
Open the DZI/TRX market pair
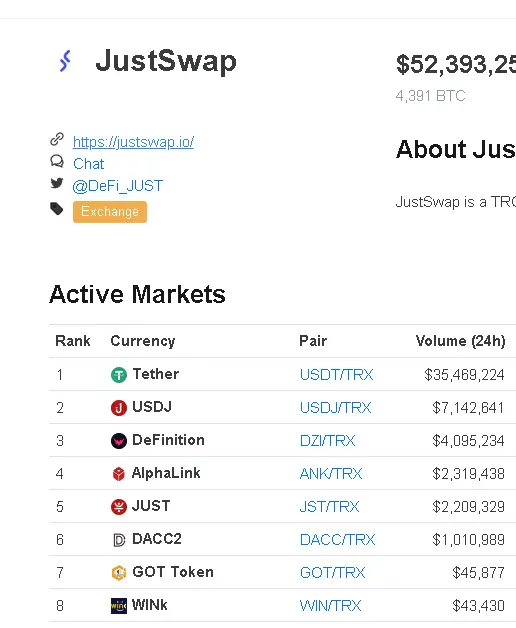327,441
